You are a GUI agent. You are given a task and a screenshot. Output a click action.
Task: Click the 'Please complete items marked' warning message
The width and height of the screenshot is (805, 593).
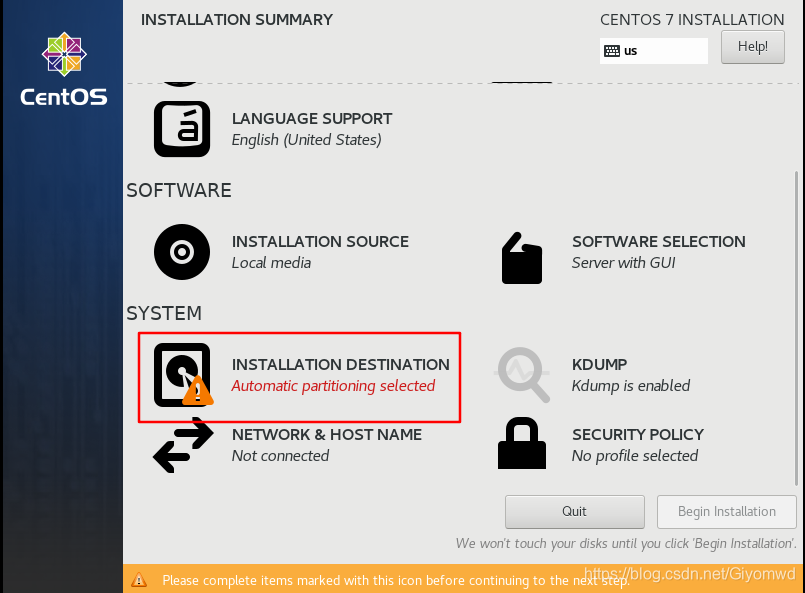(395, 581)
